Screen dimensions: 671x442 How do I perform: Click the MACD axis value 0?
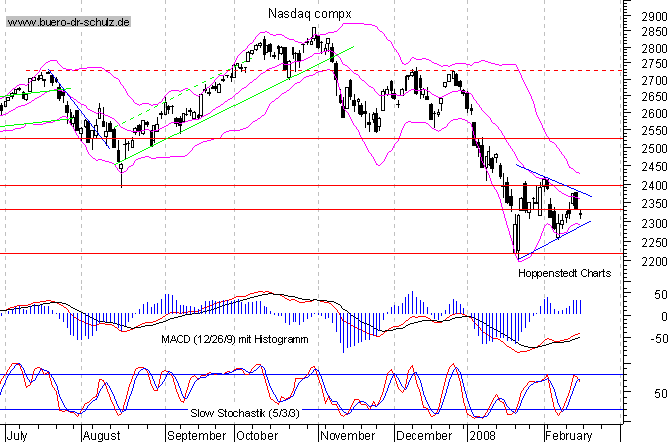tap(664, 317)
